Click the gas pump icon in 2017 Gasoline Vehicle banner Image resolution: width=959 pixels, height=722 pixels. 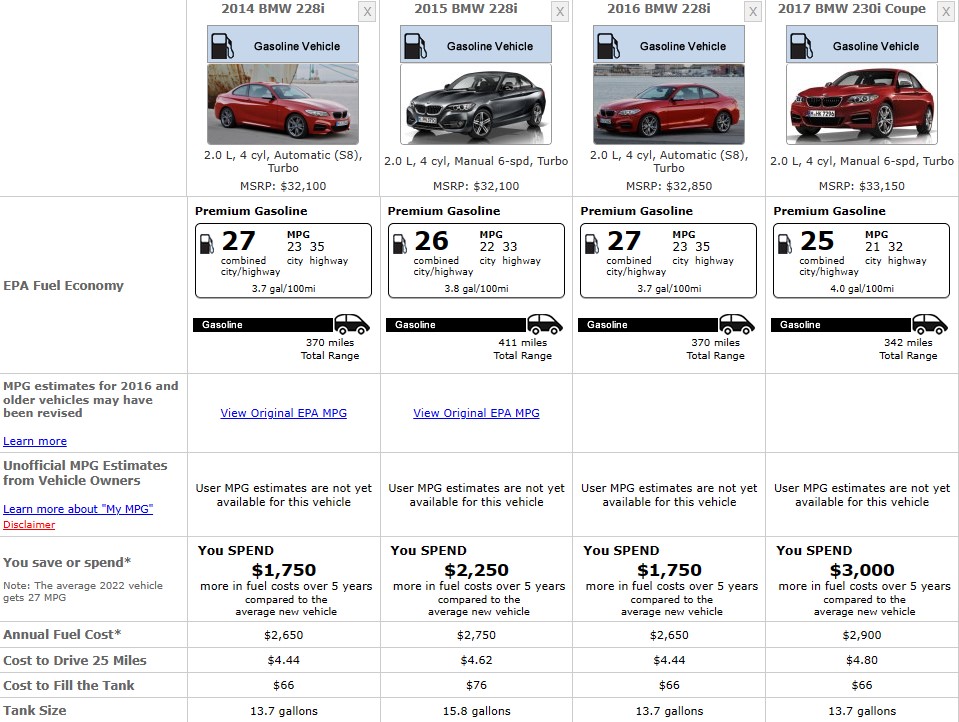(801, 46)
